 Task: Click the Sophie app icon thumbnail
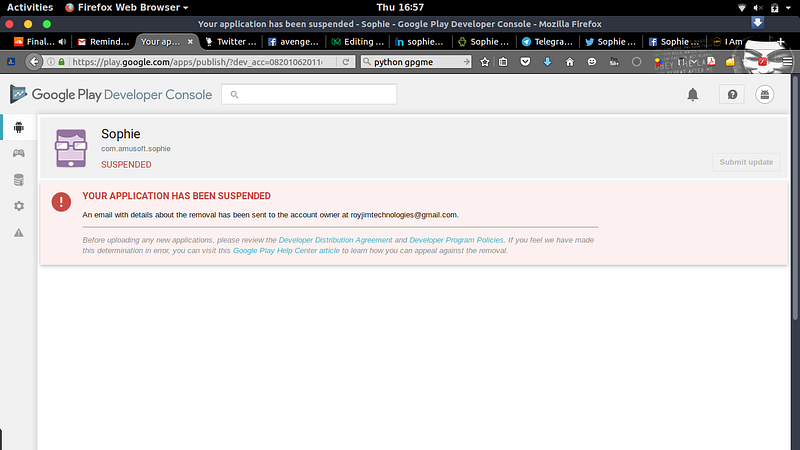(71, 148)
